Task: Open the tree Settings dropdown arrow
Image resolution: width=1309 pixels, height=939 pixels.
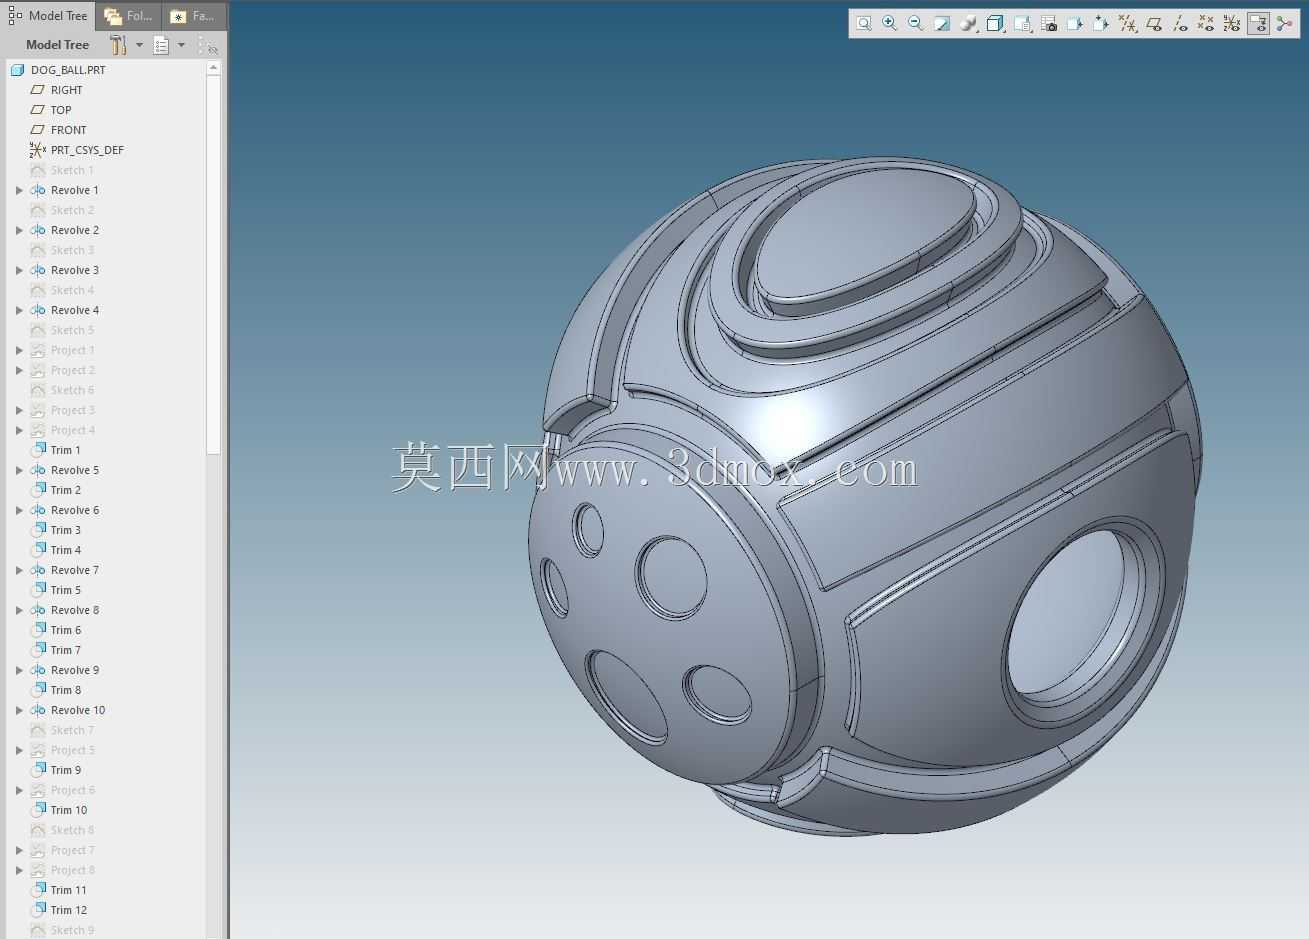Action: (139, 45)
